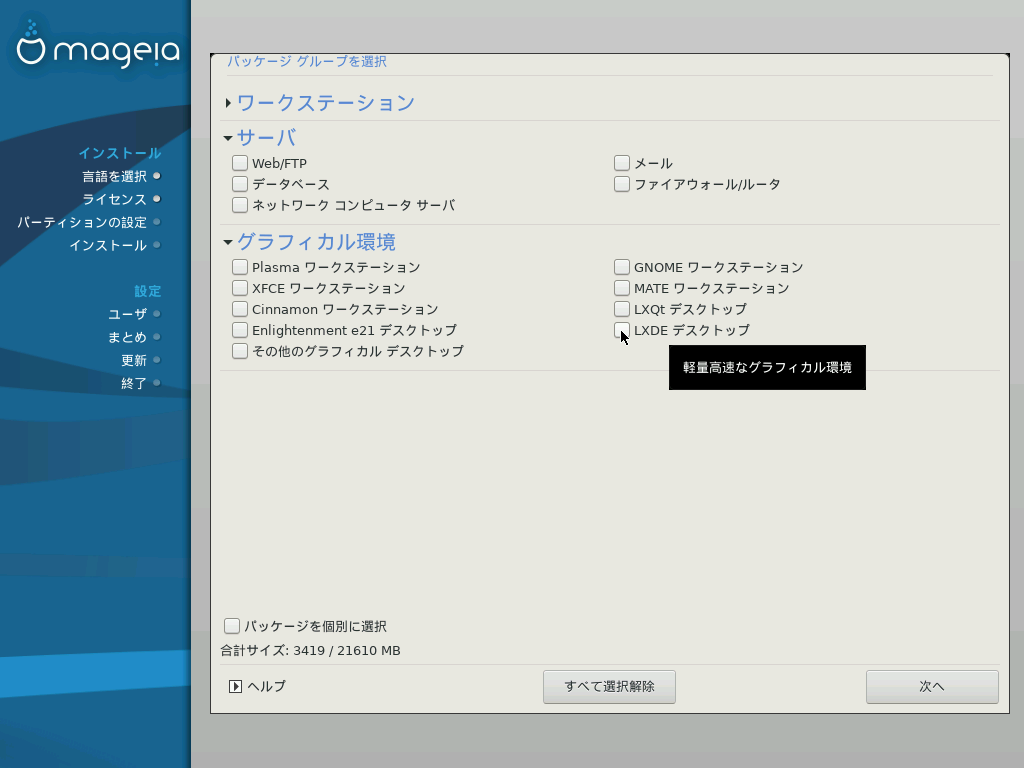This screenshot has height=768, width=1024.
Task: Select XFCE ワークステーション checkbox
Action: [240, 288]
